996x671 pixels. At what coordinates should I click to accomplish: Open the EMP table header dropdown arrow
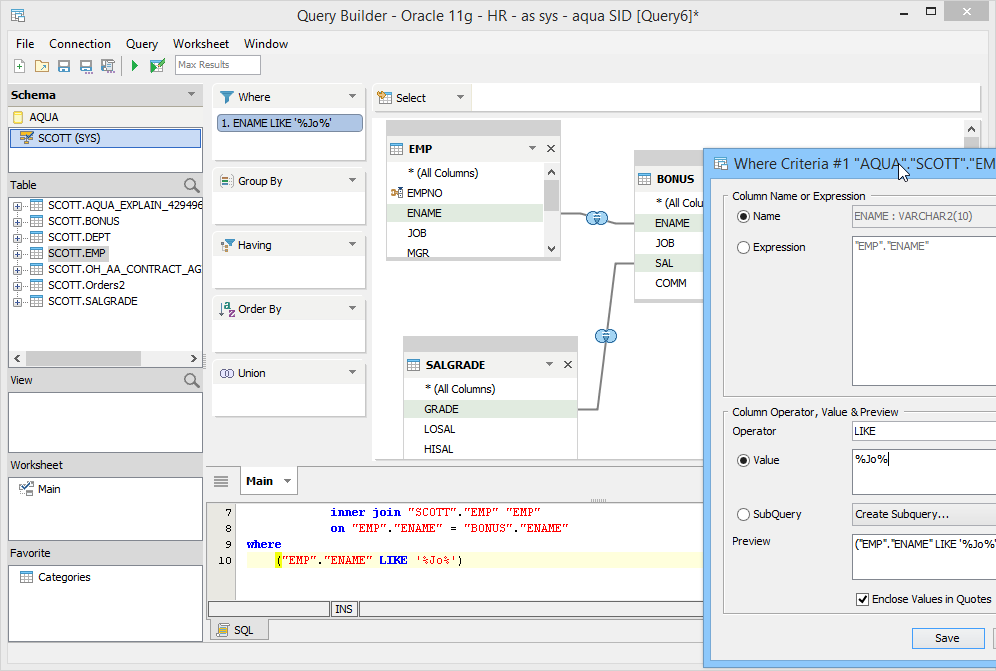532,149
